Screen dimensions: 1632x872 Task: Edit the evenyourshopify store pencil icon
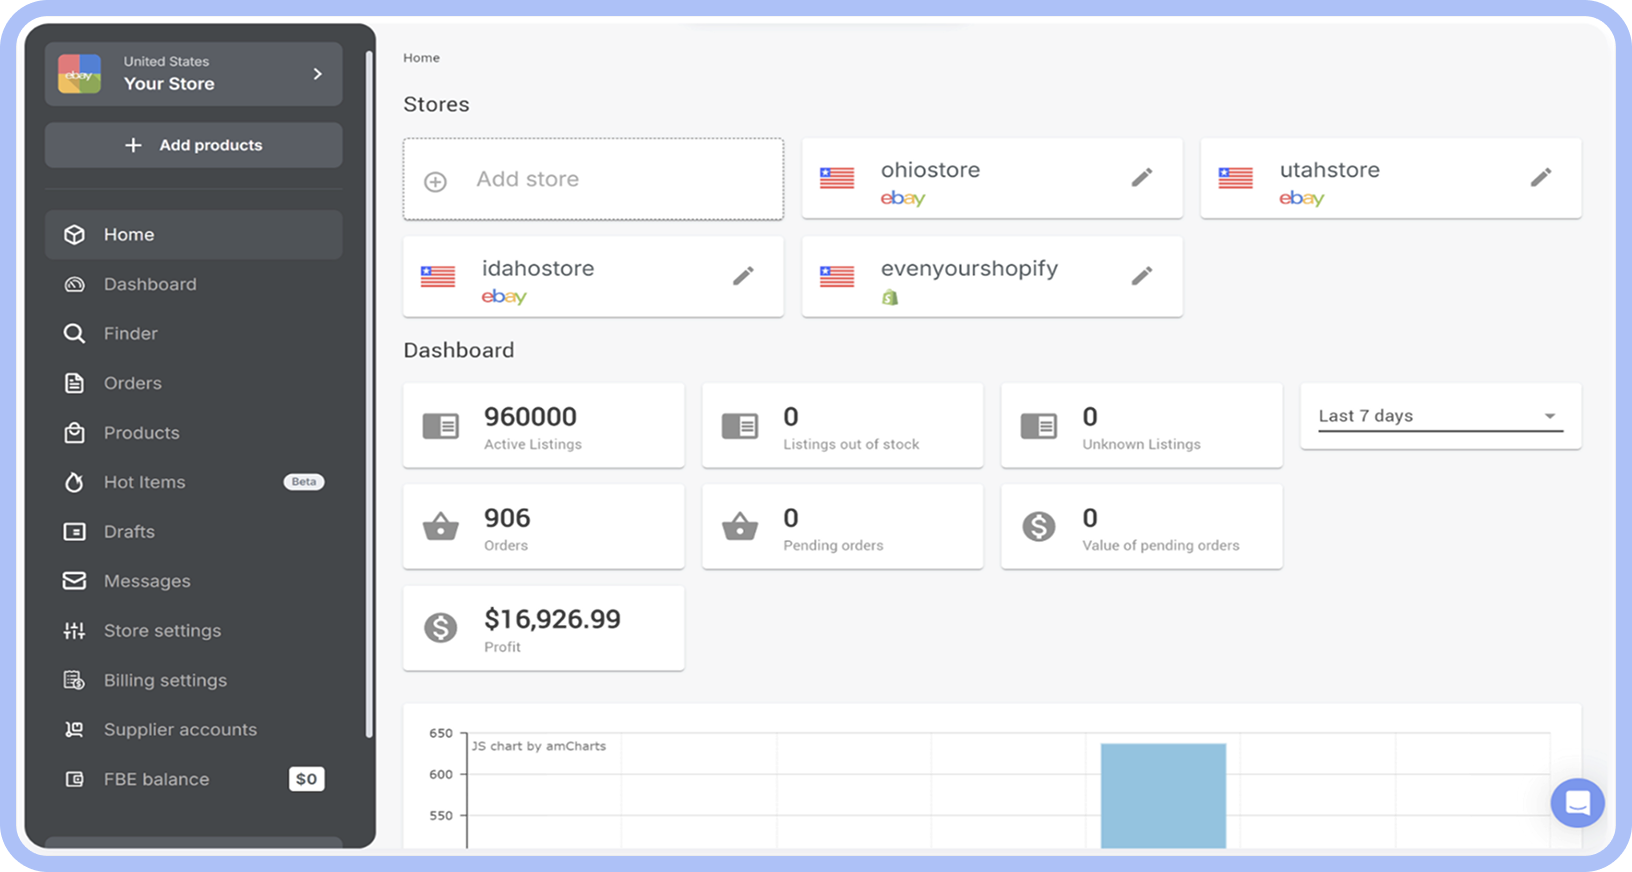1142,276
